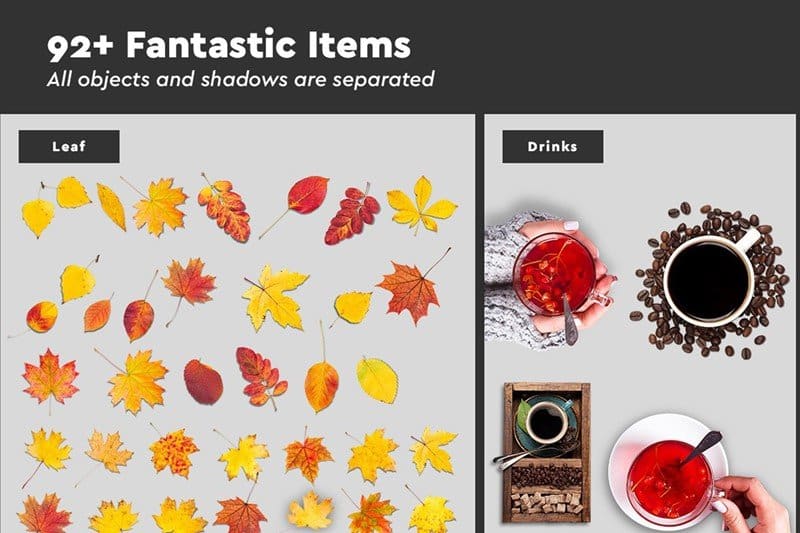Screen dimensions: 800x533
Task: Select the red rowan compound leaf in top row
Action: [x=352, y=215]
